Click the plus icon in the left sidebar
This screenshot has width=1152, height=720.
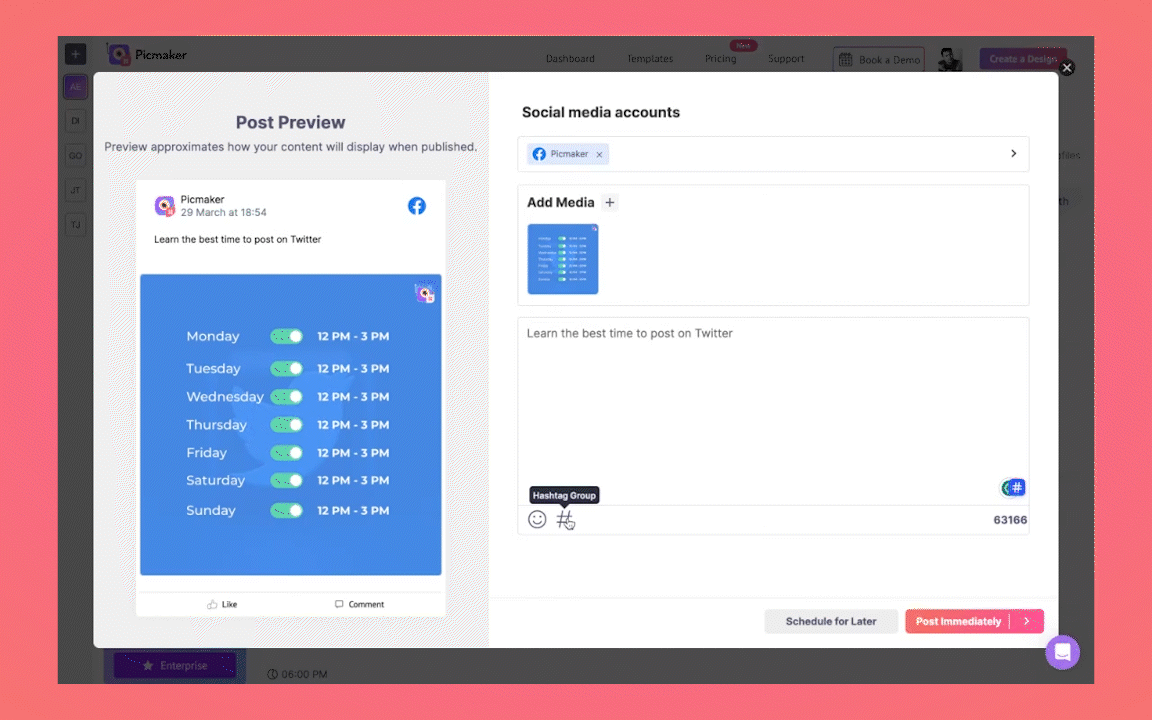point(75,54)
